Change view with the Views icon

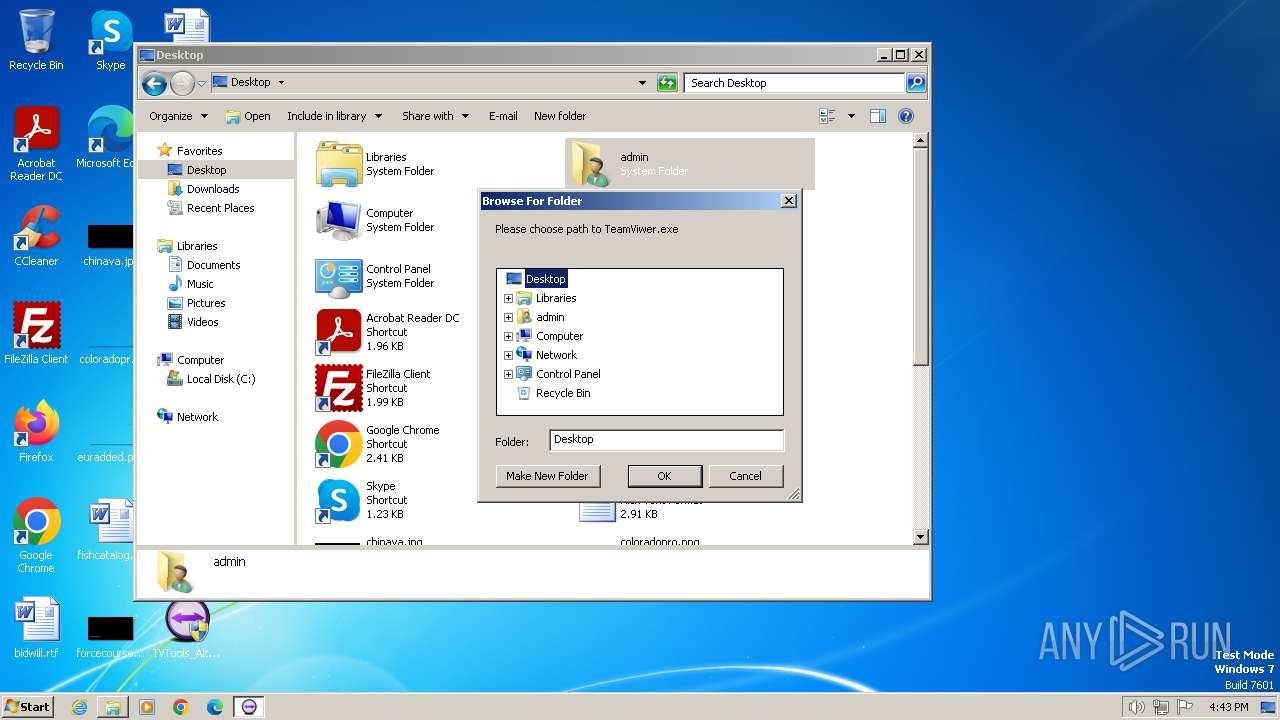[x=827, y=116]
